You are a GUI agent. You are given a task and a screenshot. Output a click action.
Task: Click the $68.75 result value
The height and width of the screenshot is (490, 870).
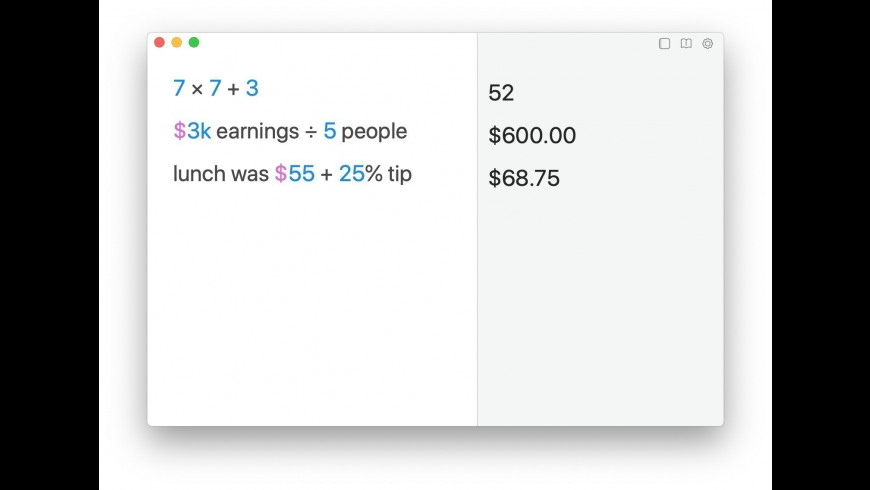click(524, 179)
